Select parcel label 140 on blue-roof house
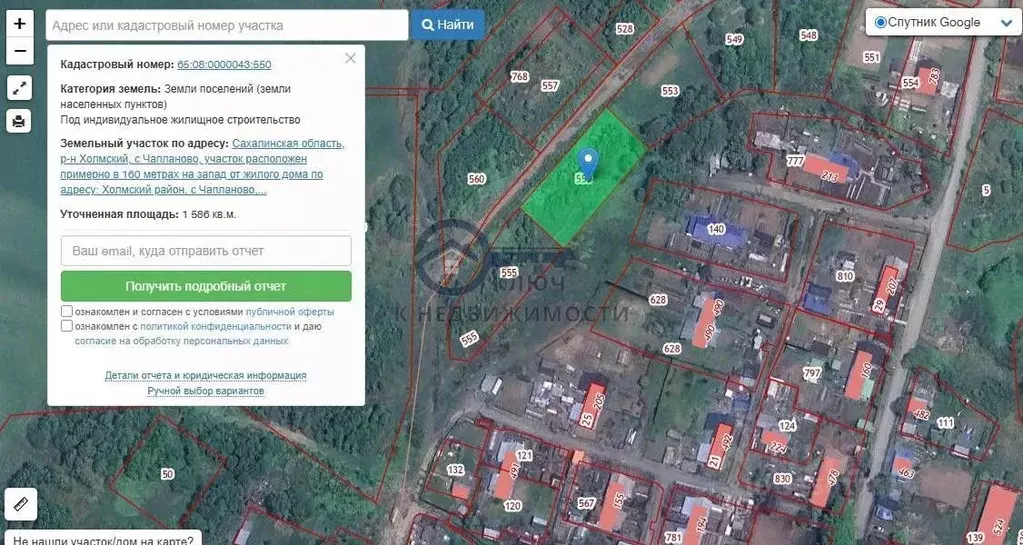 click(x=716, y=228)
